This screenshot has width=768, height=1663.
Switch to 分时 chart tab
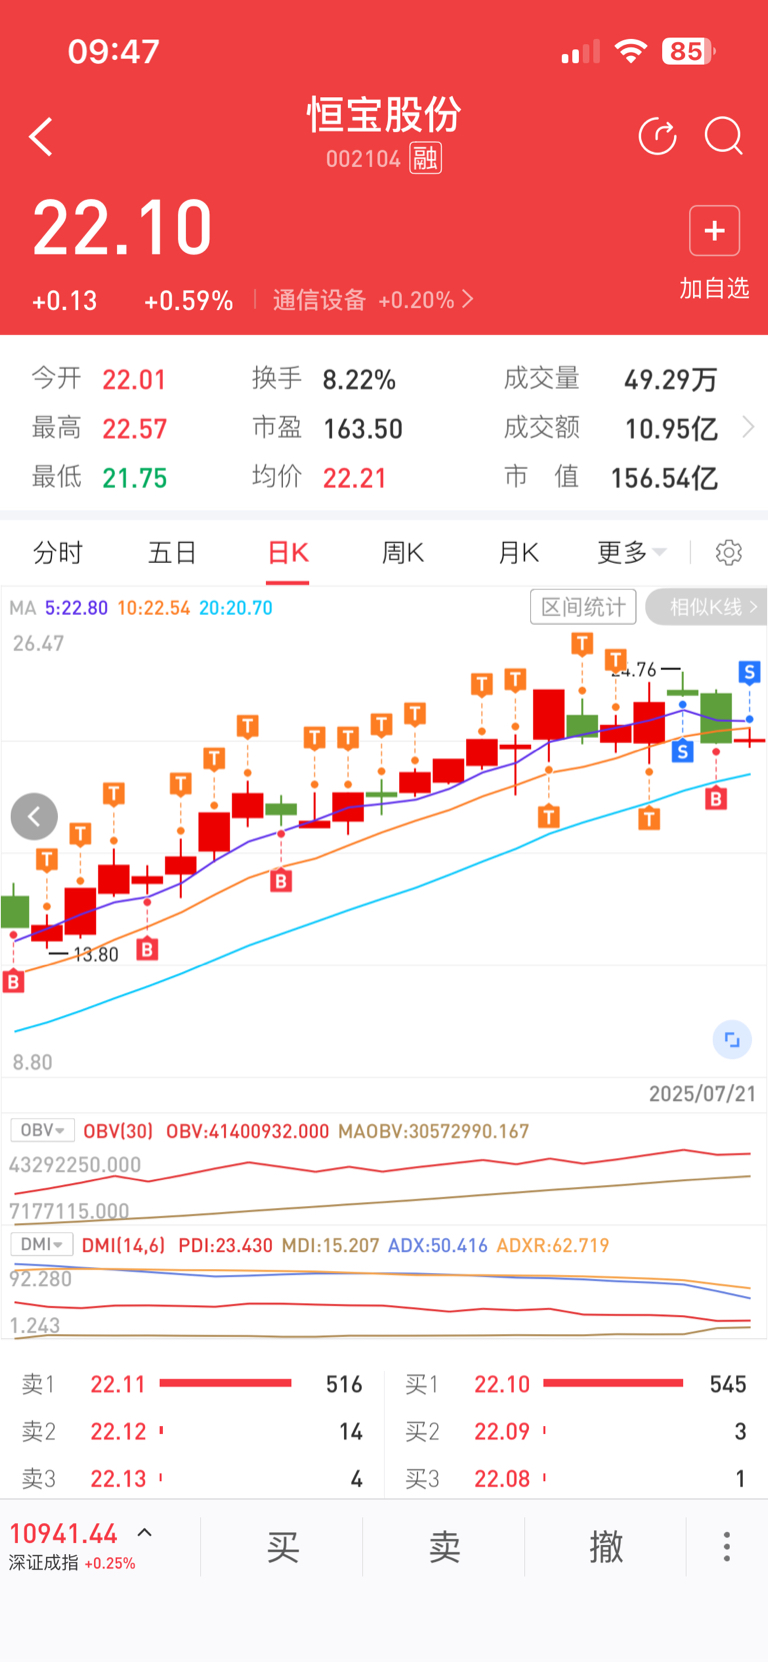coord(58,552)
